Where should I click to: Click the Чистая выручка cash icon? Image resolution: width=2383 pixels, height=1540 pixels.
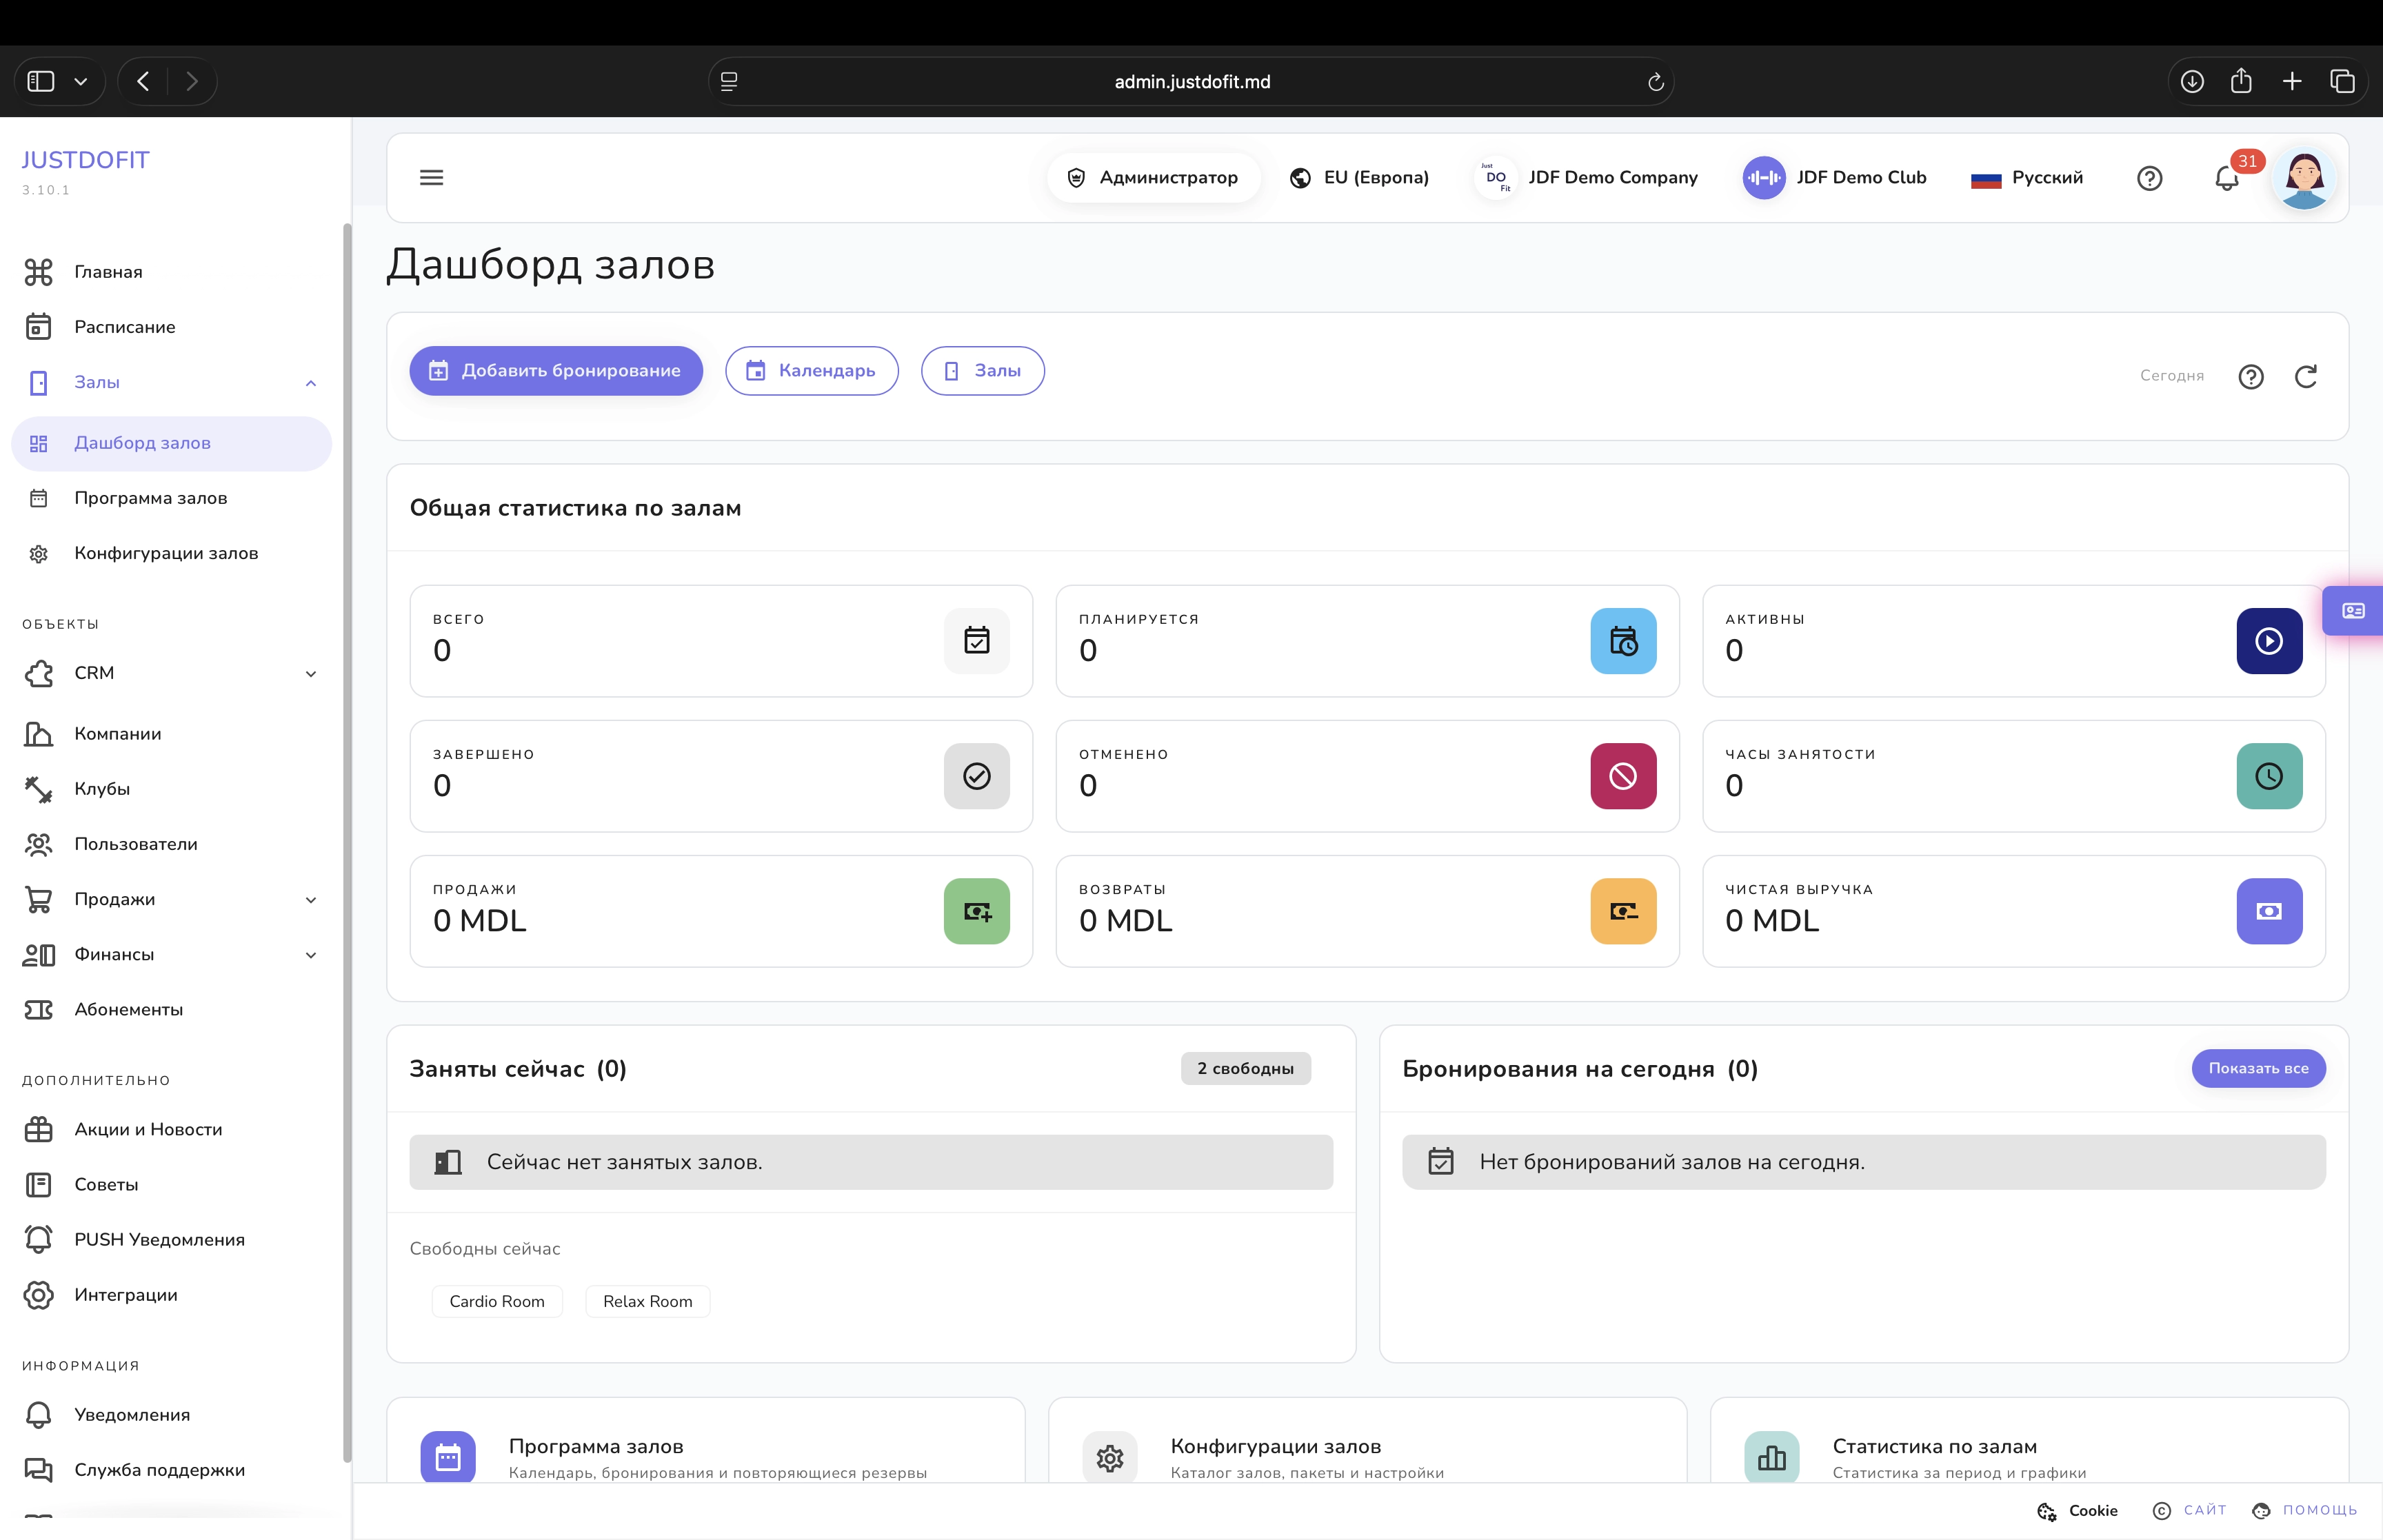pyautogui.click(x=2269, y=911)
